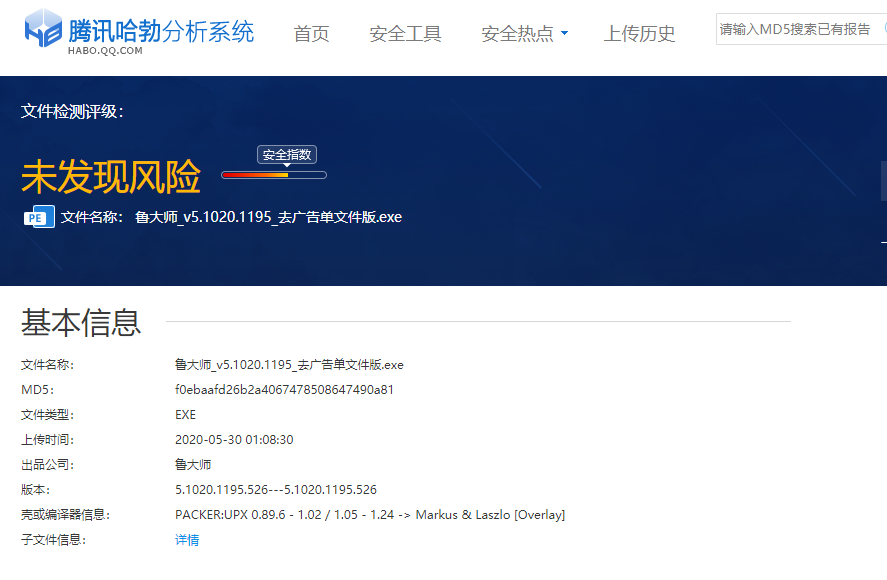Click the company name 鲁大师
The image size is (887, 580).
click(x=193, y=465)
